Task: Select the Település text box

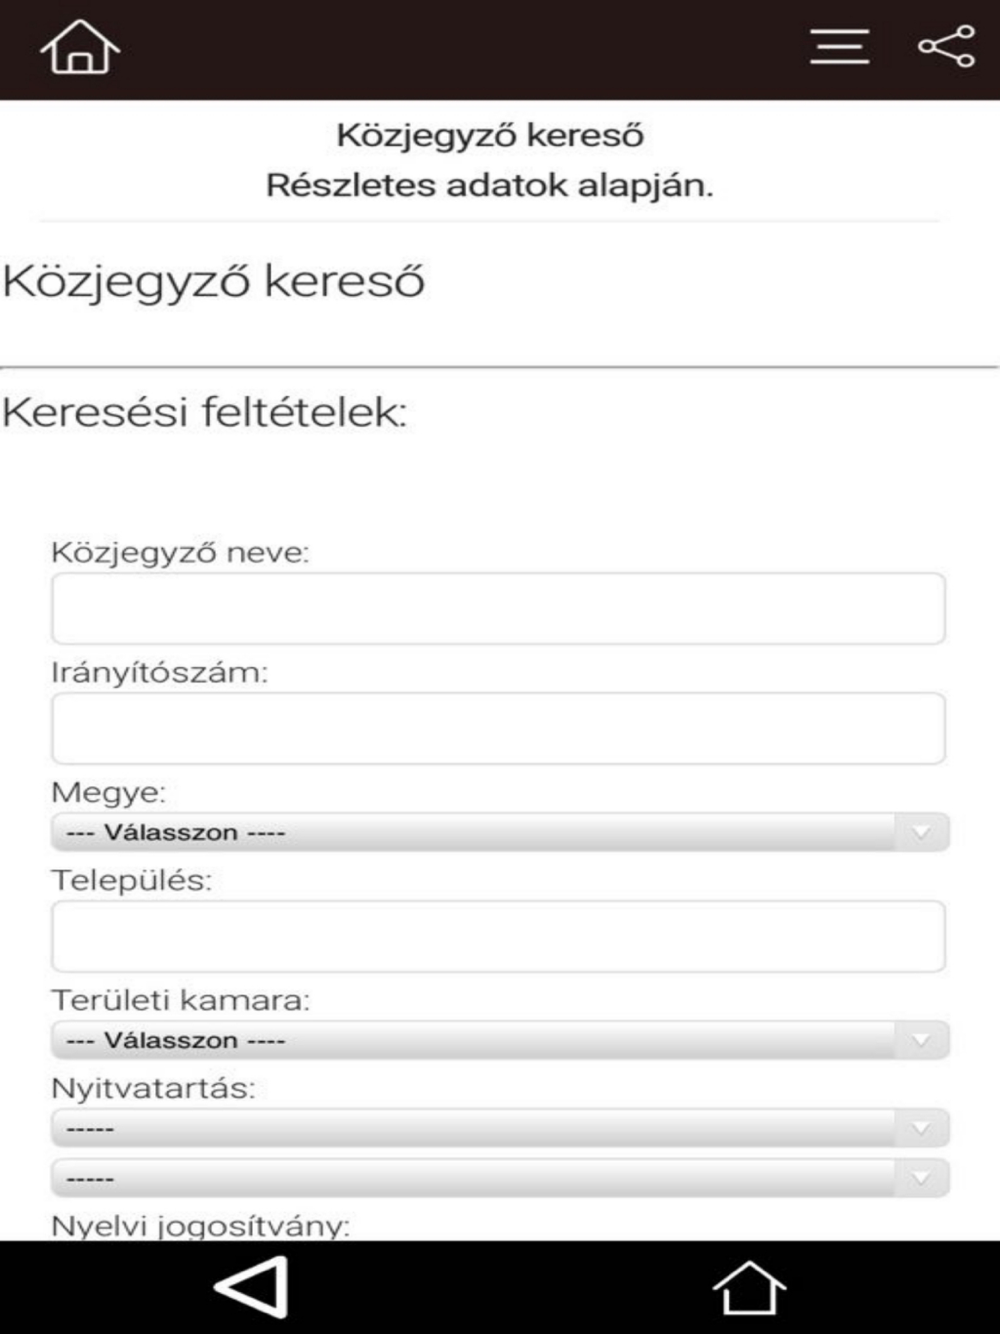Action: coord(498,936)
